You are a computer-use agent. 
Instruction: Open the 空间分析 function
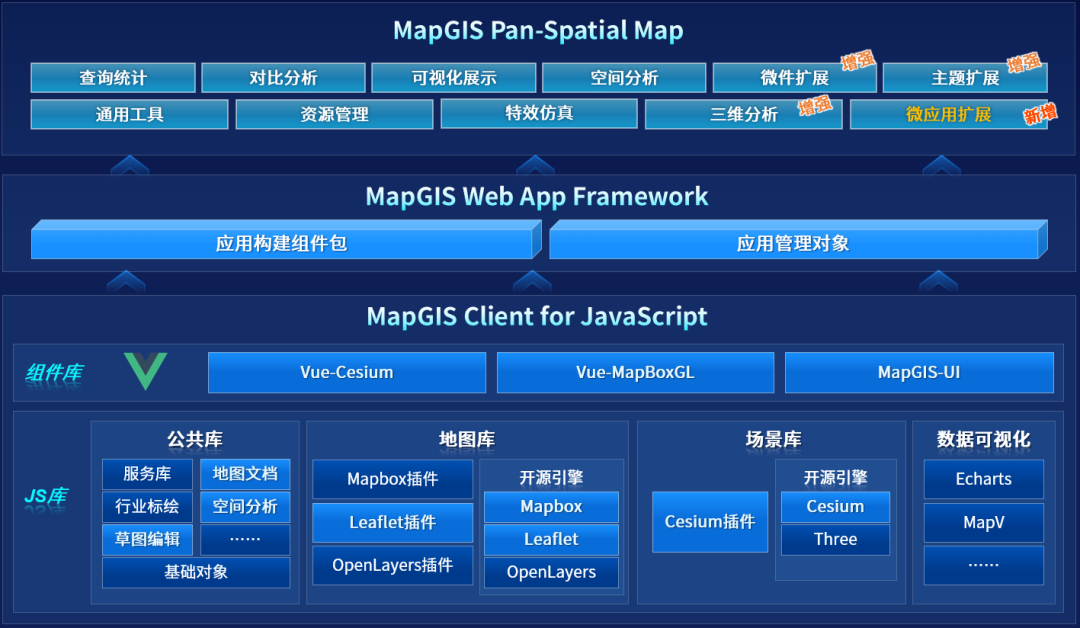(x=622, y=77)
